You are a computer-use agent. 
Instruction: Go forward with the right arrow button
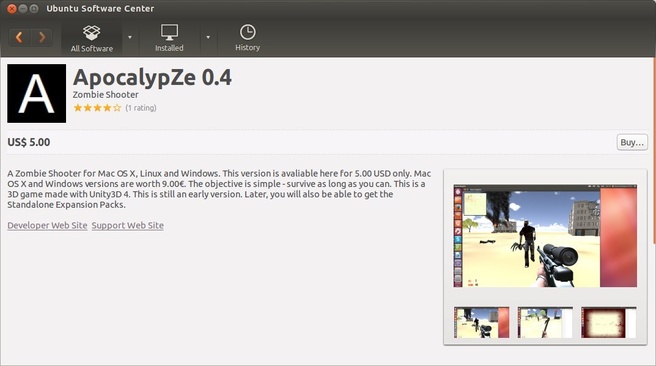[x=41, y=37]
